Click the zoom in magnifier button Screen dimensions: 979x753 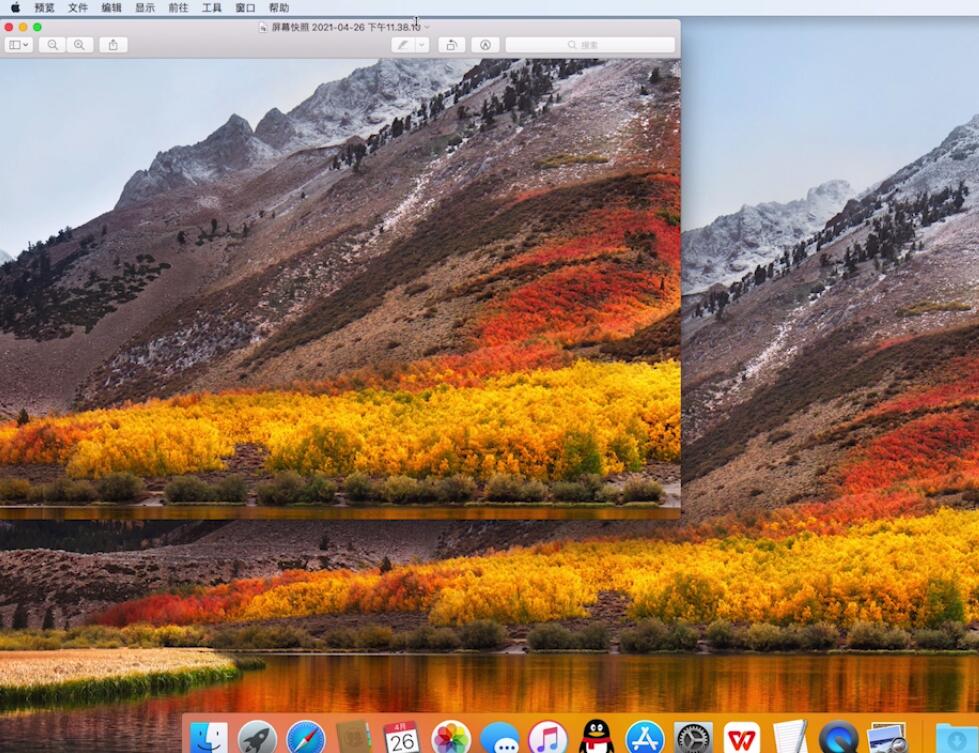79,45
